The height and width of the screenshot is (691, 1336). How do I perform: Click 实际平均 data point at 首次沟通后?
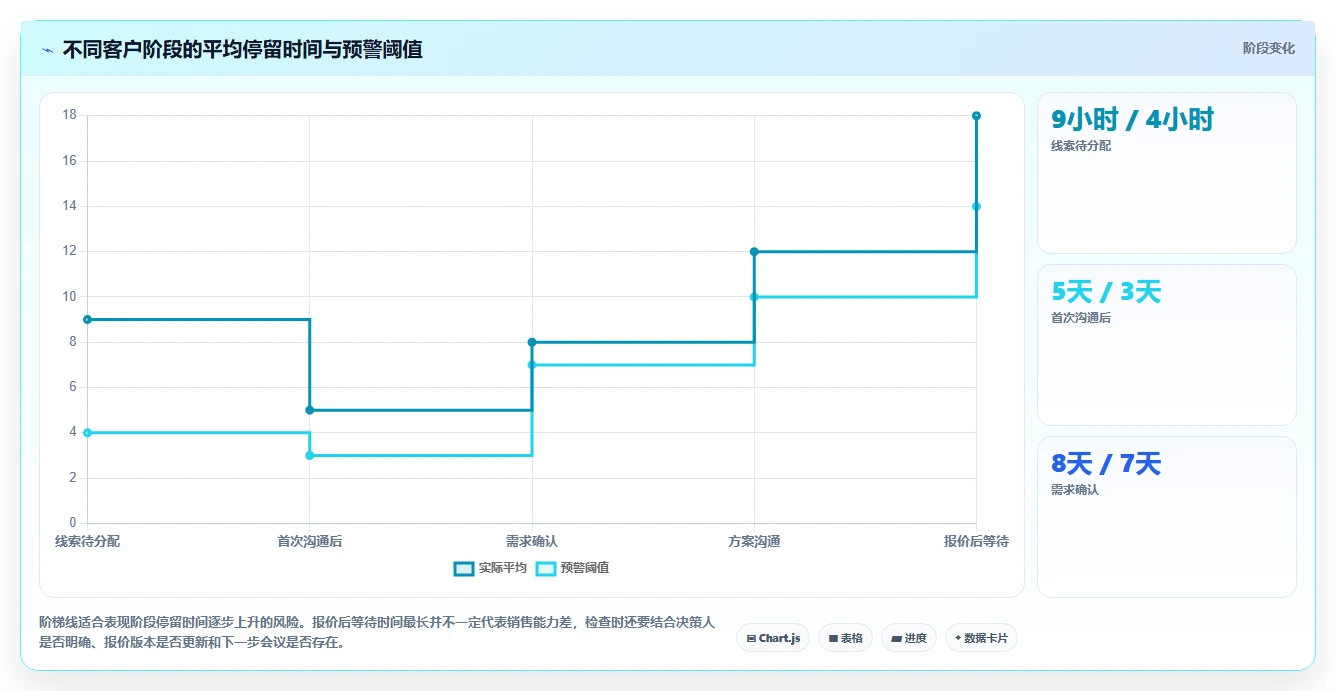tap(309, 410)
